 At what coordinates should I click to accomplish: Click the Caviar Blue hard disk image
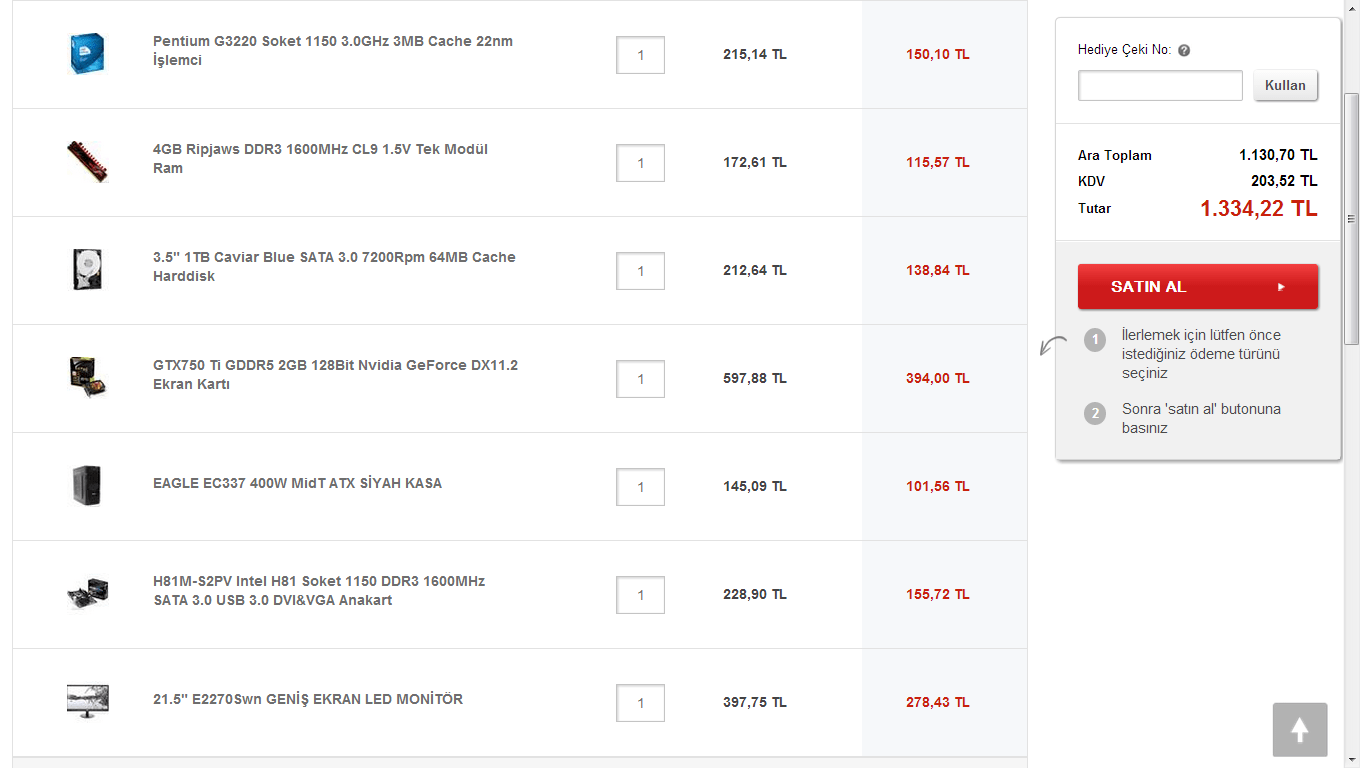87,270
